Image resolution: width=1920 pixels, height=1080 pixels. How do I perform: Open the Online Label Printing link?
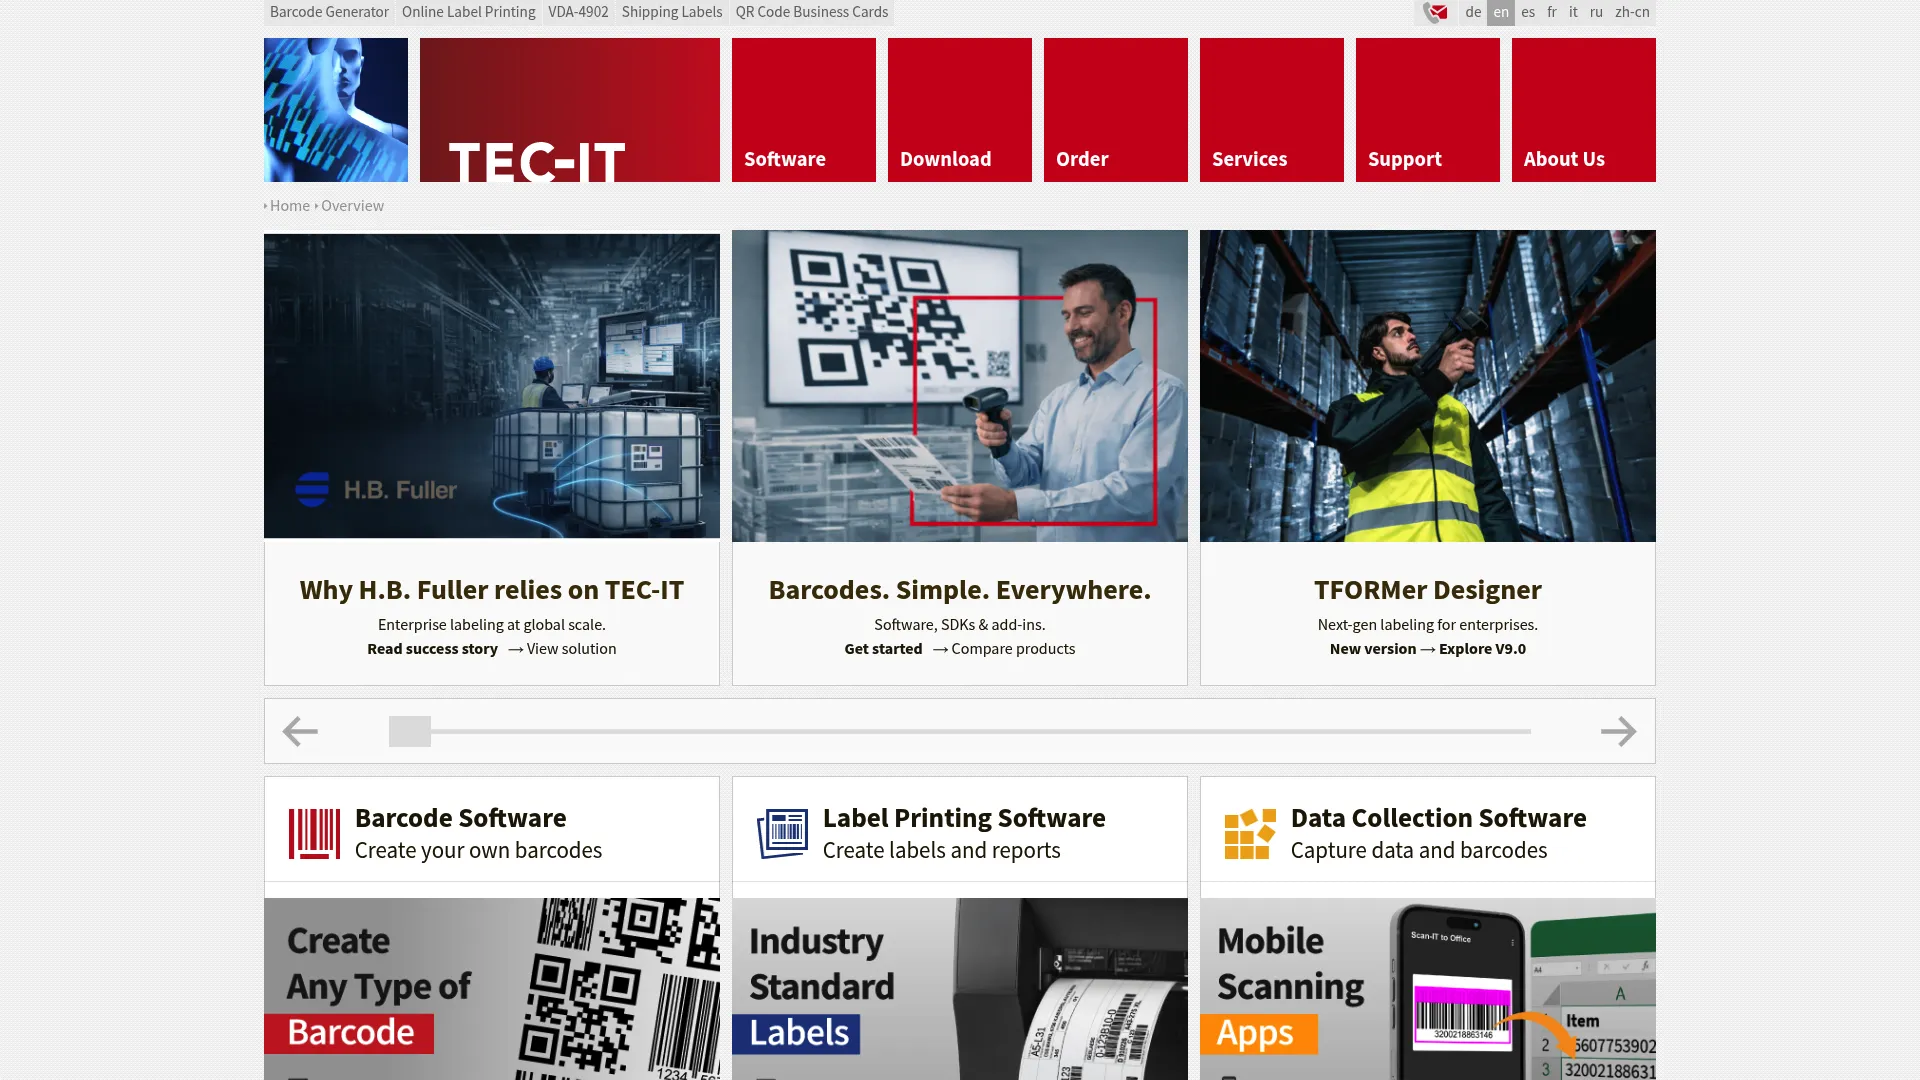(468, 12)
